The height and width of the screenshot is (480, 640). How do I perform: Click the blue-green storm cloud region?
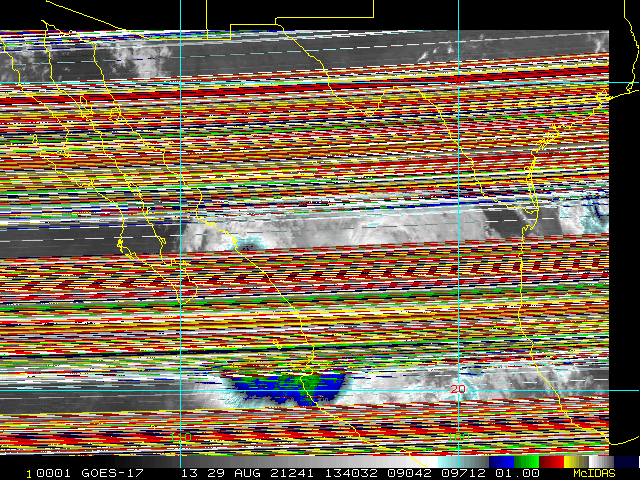[288, 389]
